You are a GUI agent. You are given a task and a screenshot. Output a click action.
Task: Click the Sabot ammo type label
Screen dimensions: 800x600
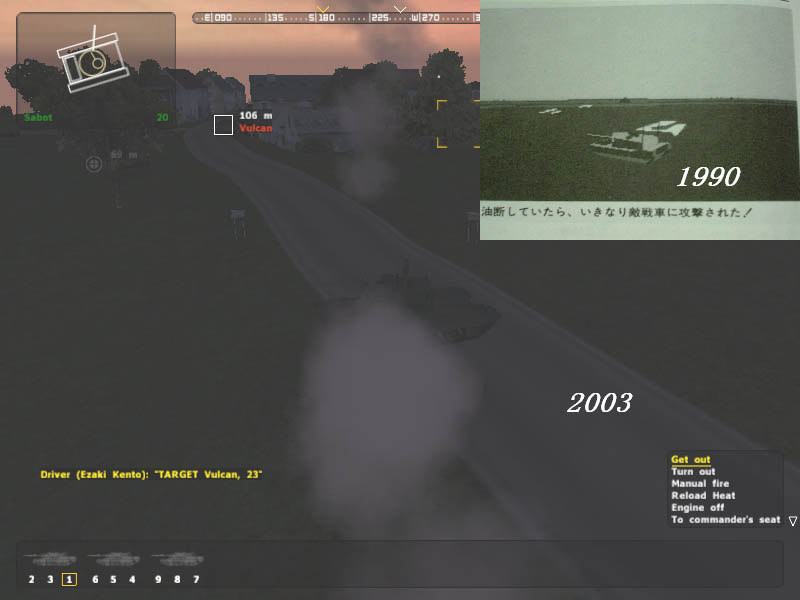coord(38,117)
